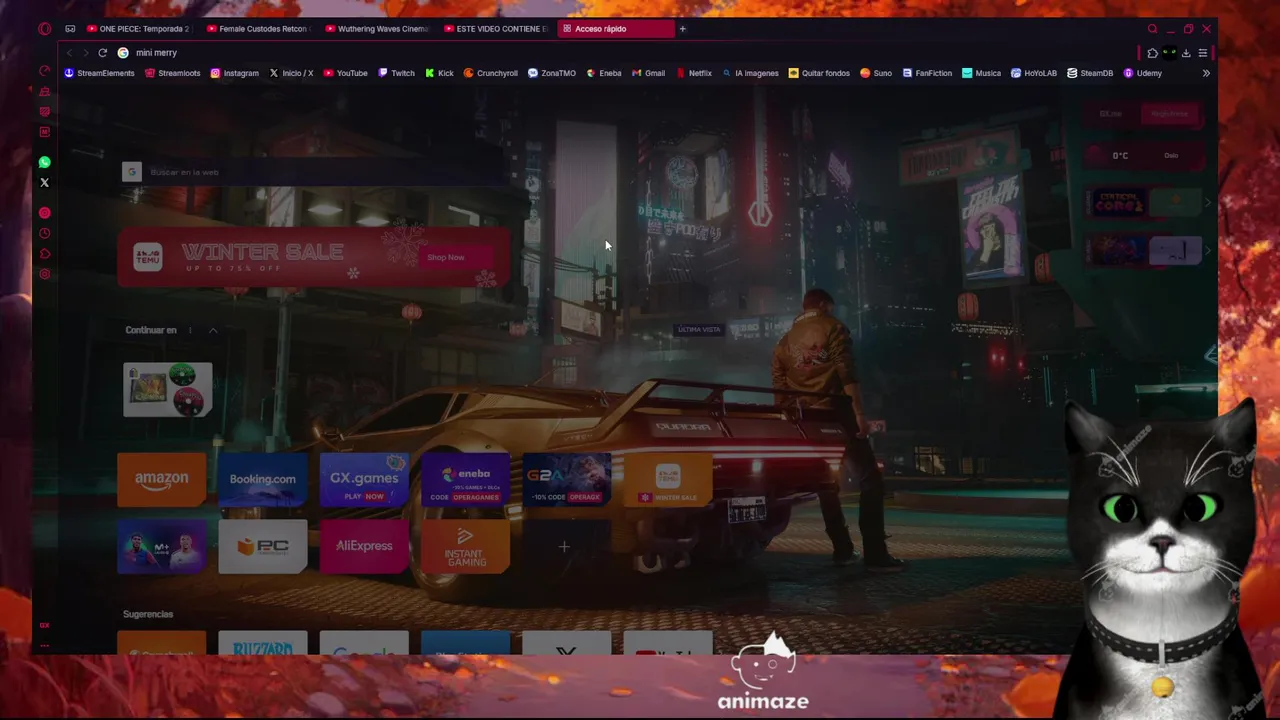Screen dimensions: 1280x720
Task: Open the PC Componentes speed dial tile
Action: click(x=262, y=546)
